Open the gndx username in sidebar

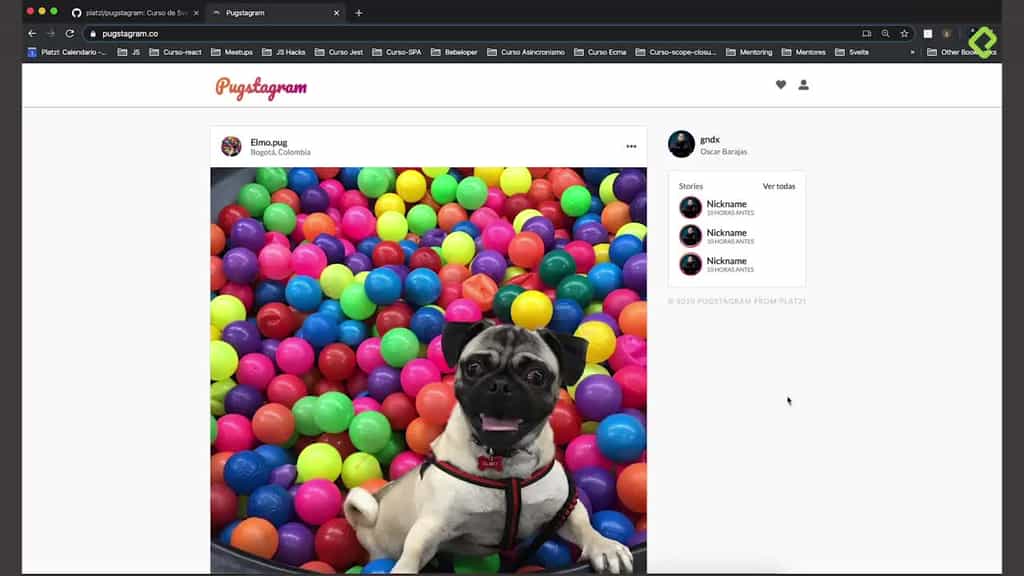coord(710,139)
